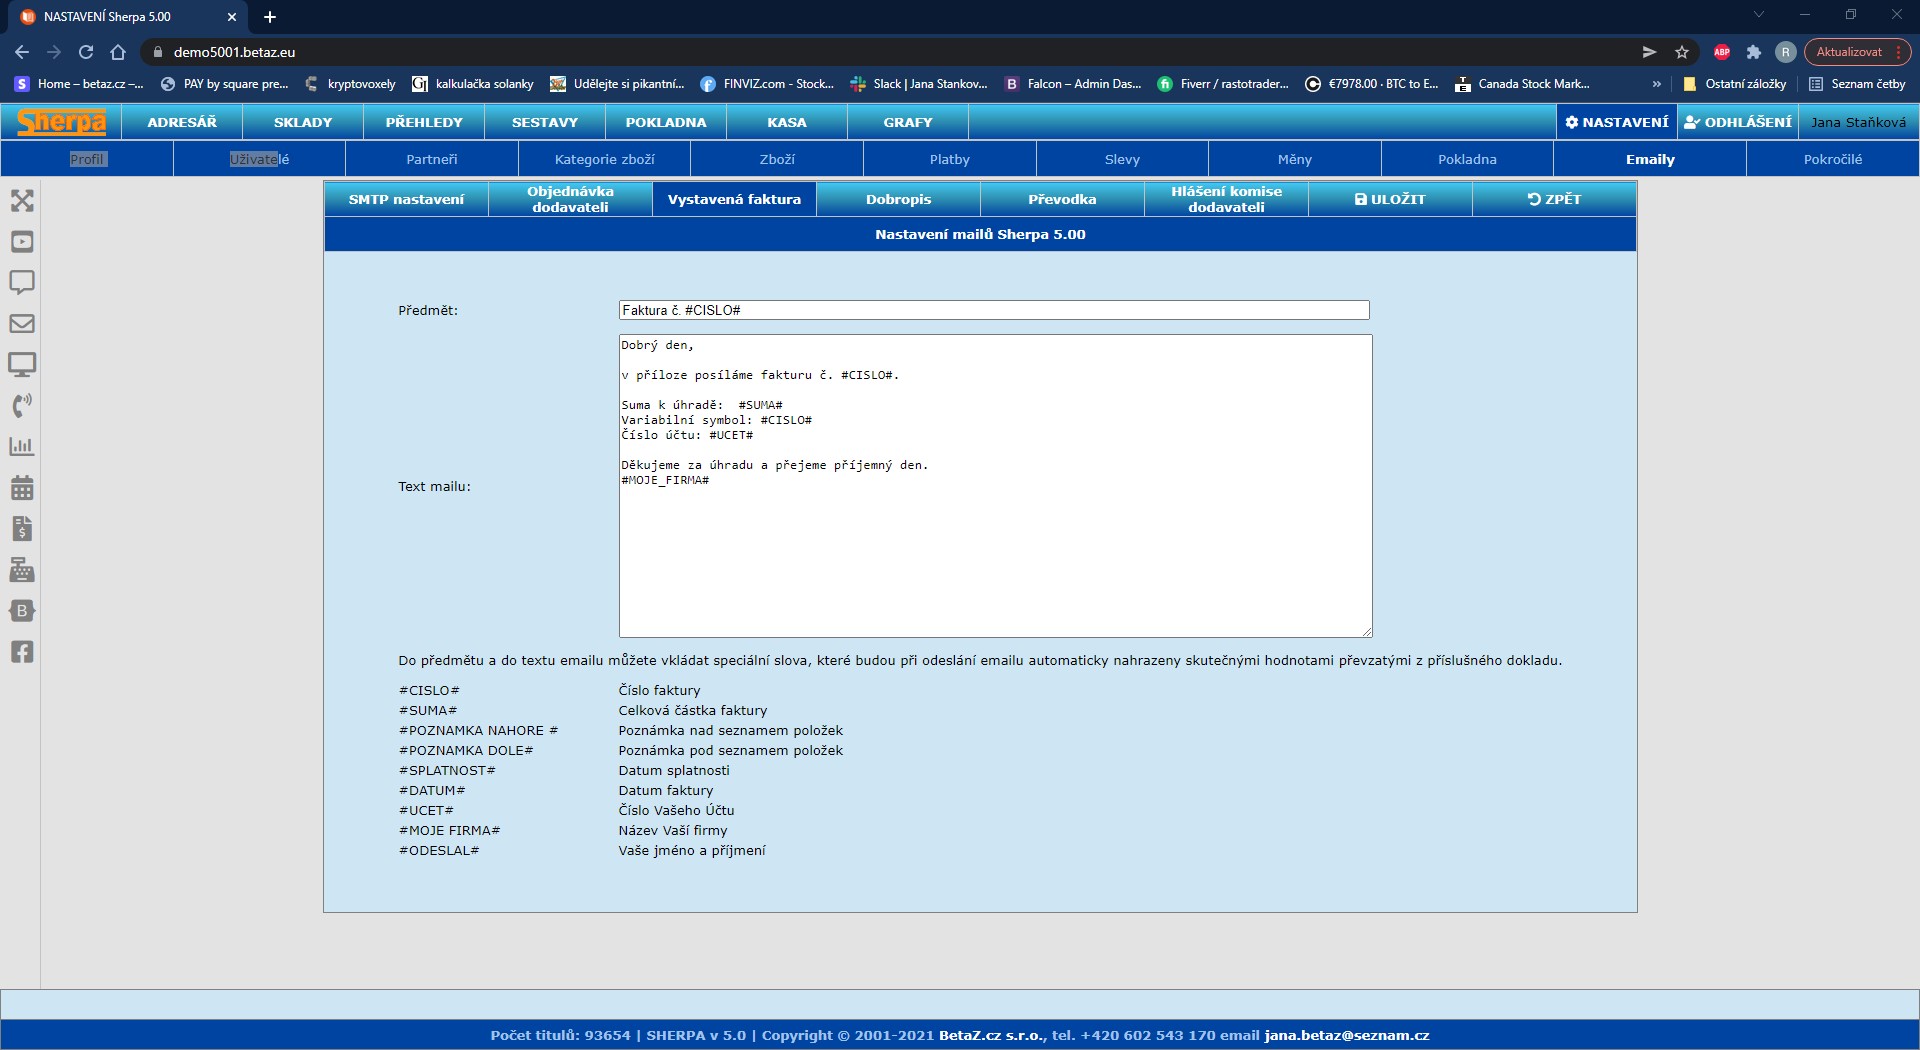Click the phone call sidebar icon

[22, 406]
